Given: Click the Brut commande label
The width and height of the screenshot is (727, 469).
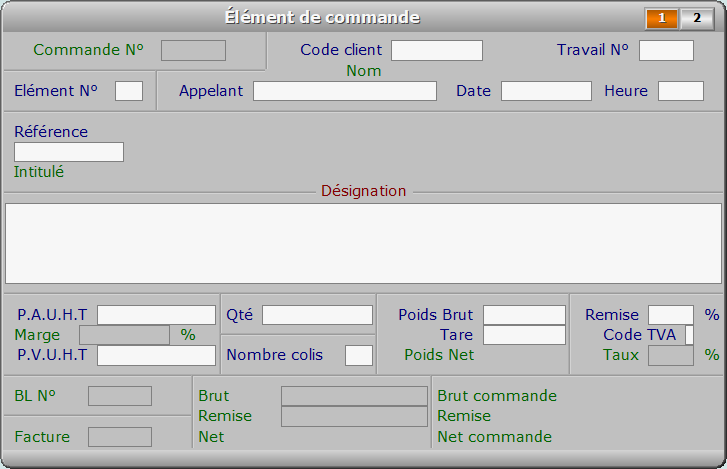Looking at the screenshot, I should click(x=497, y=396).
